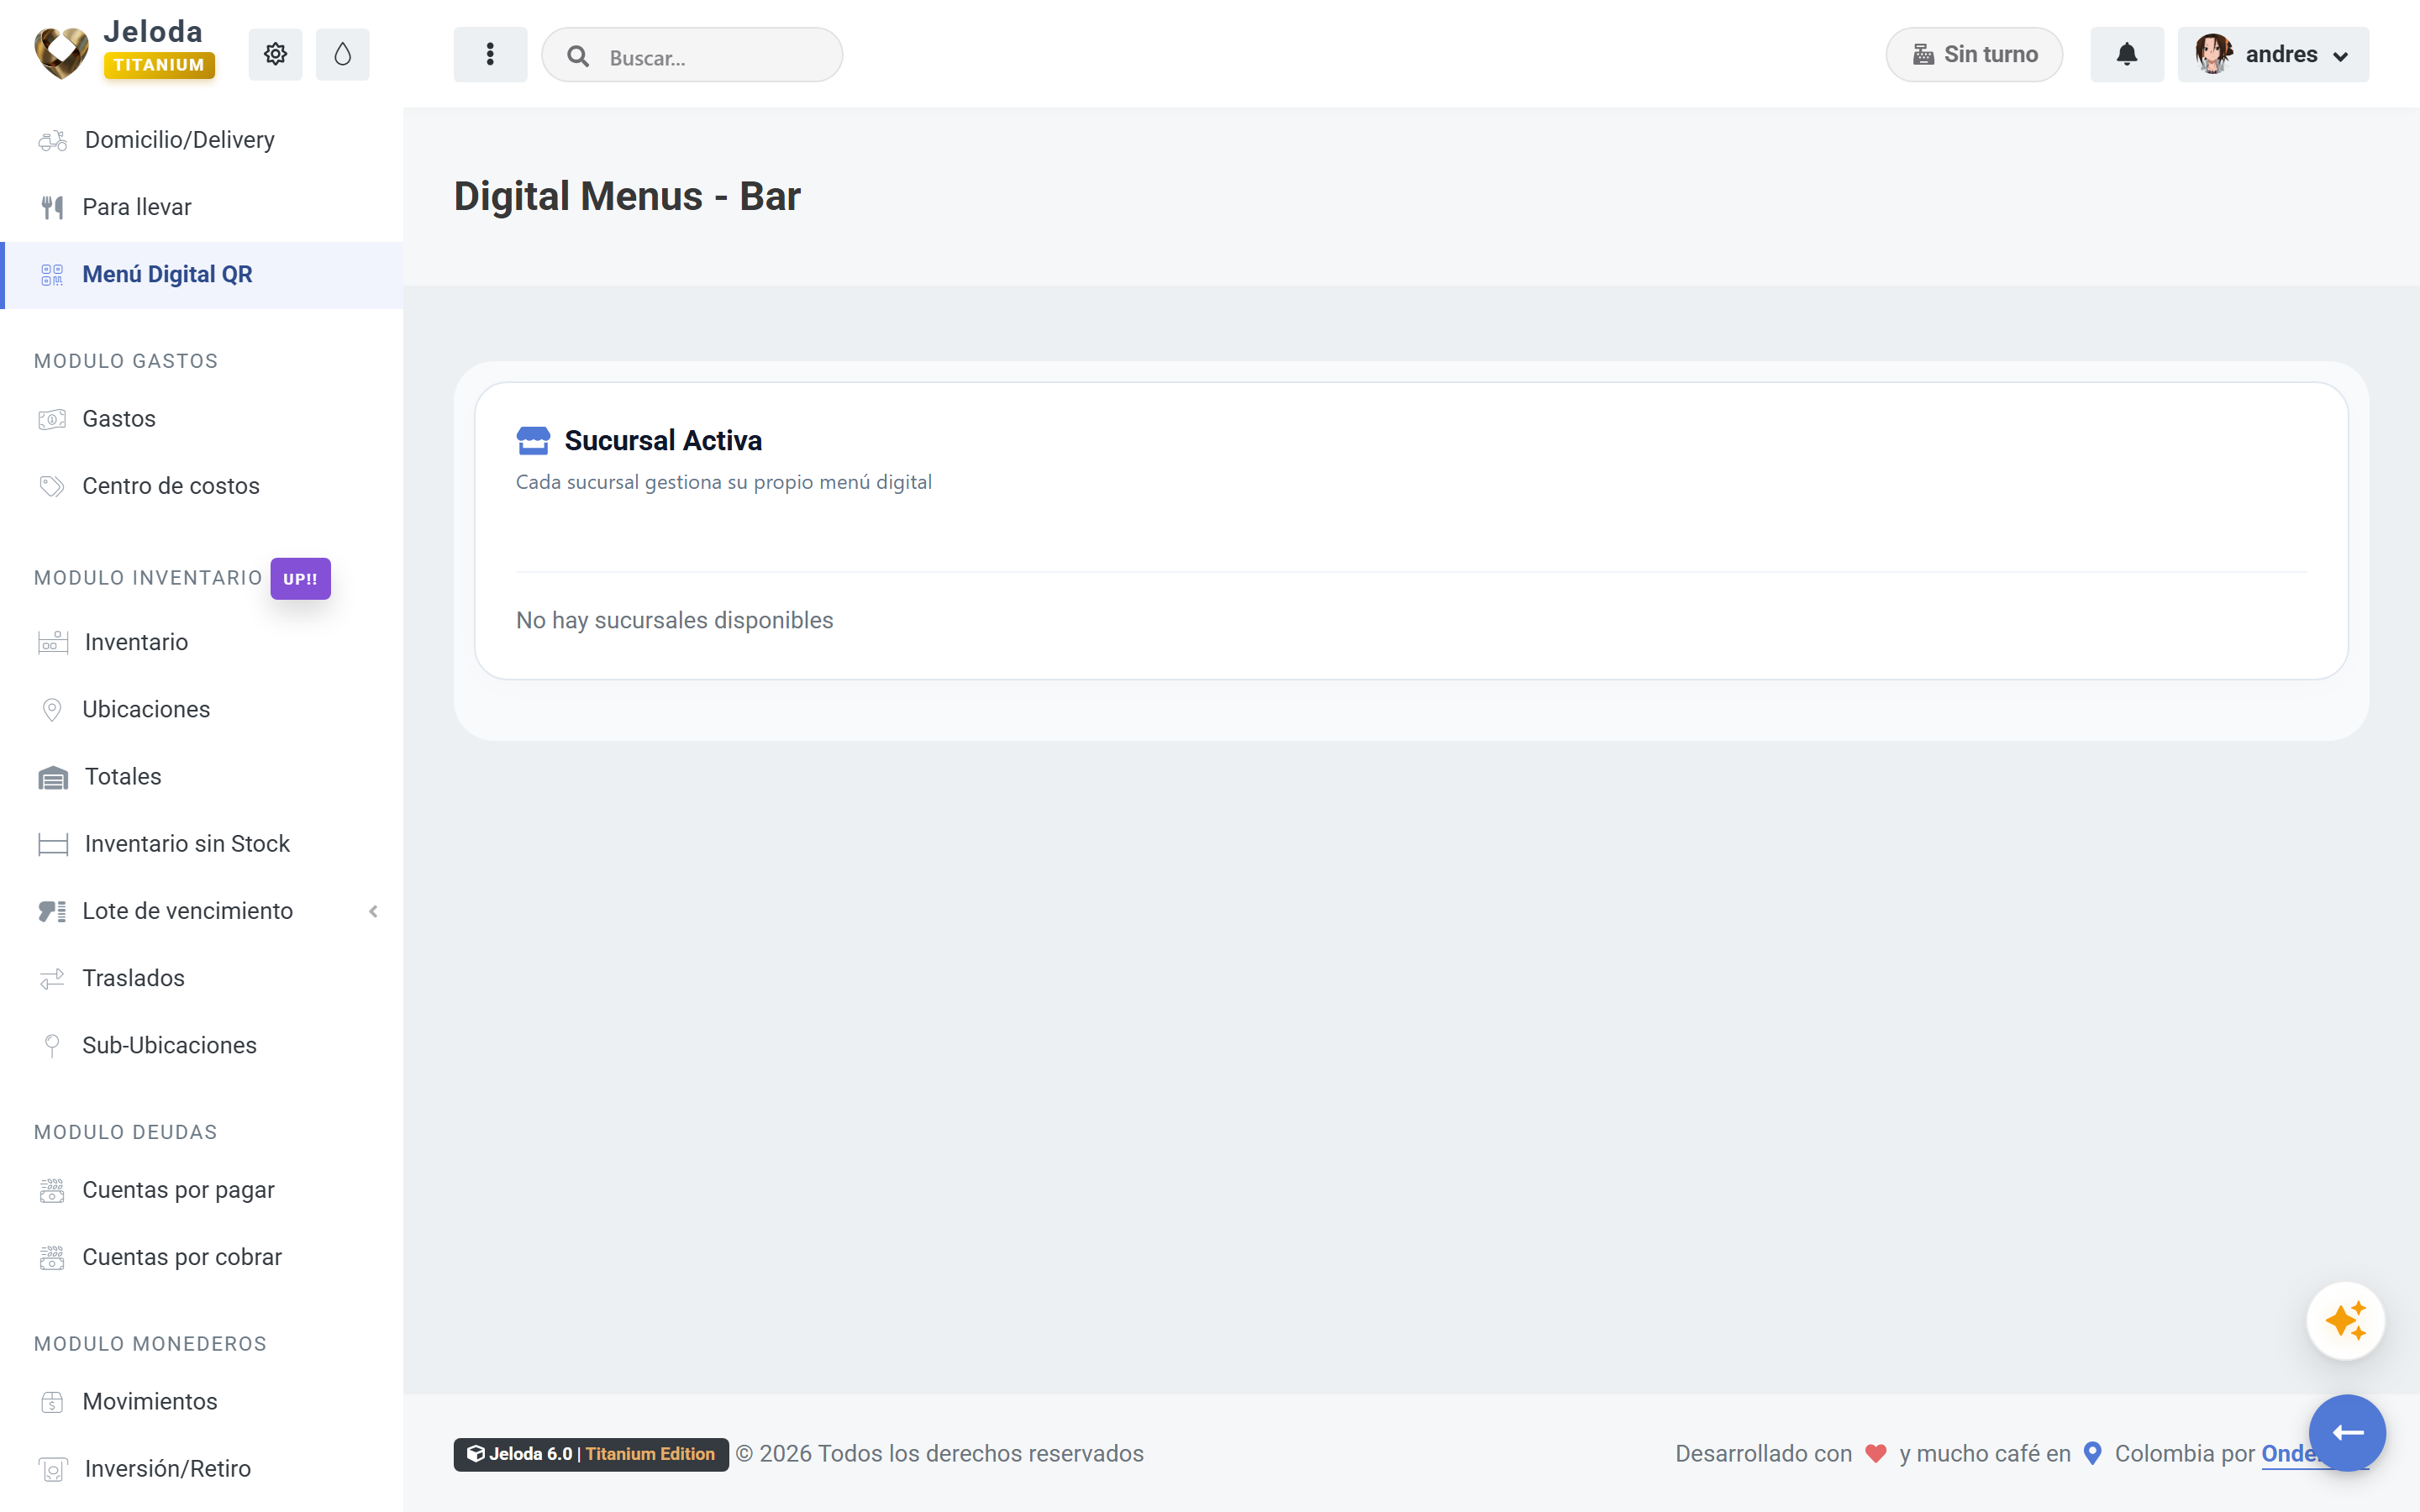
Task: Open the settings gear icon
Action: coord(275,54)
